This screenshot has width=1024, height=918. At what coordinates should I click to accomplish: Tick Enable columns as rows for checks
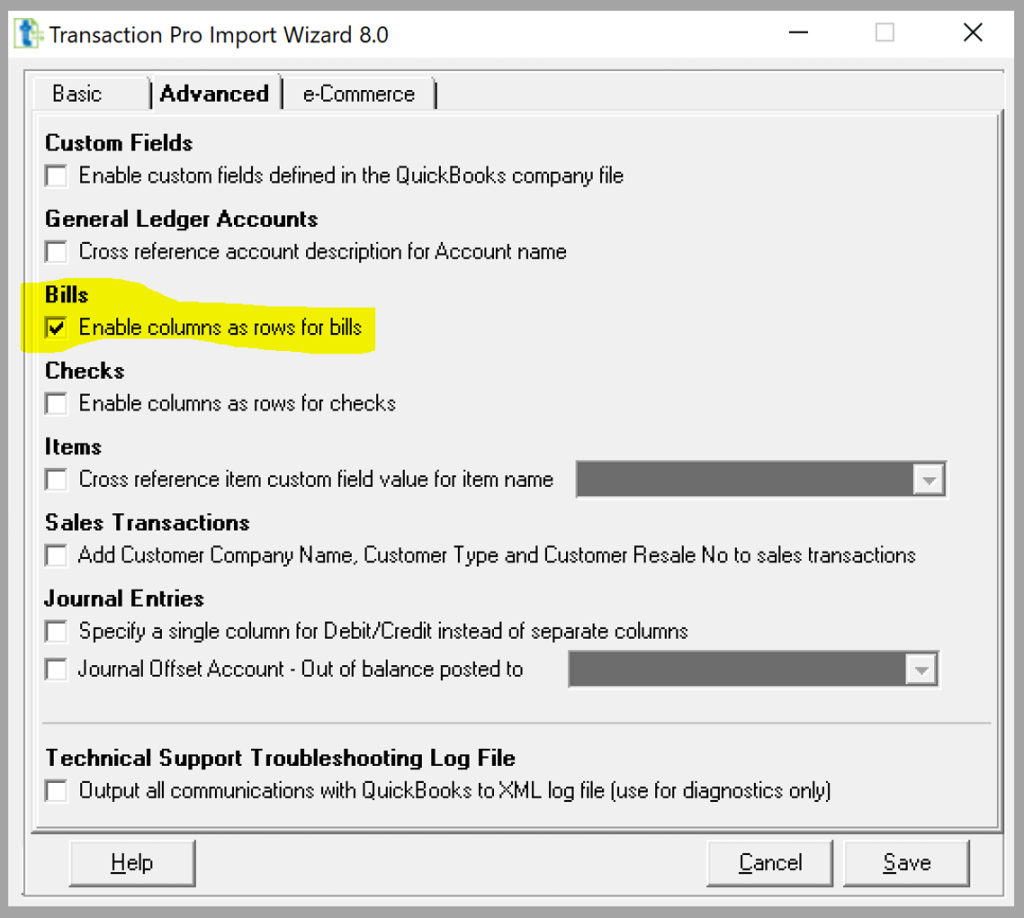pos(56,404)
